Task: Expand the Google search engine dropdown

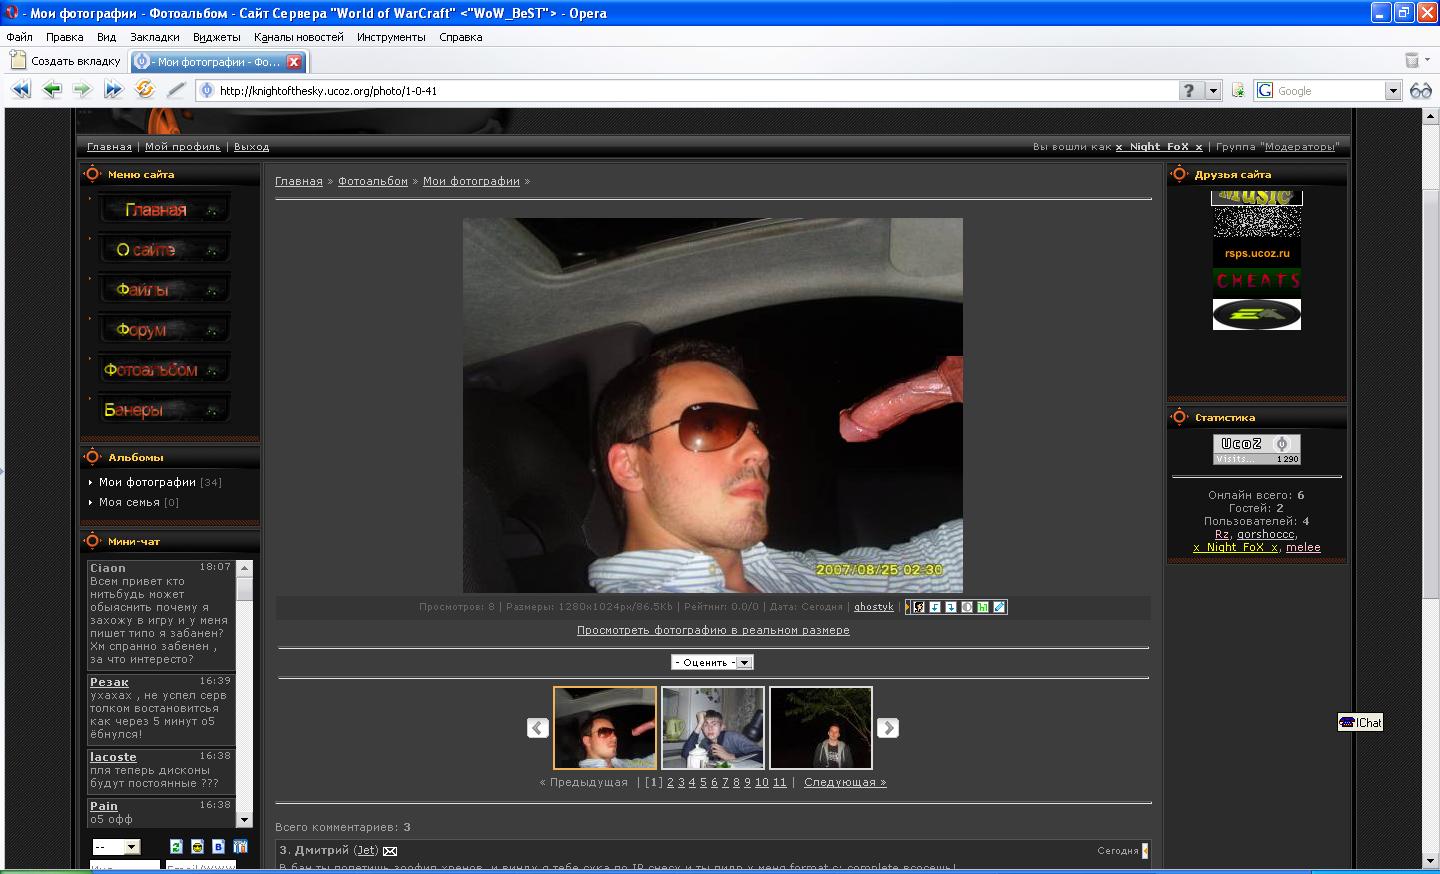Action: pos(1392,91)
